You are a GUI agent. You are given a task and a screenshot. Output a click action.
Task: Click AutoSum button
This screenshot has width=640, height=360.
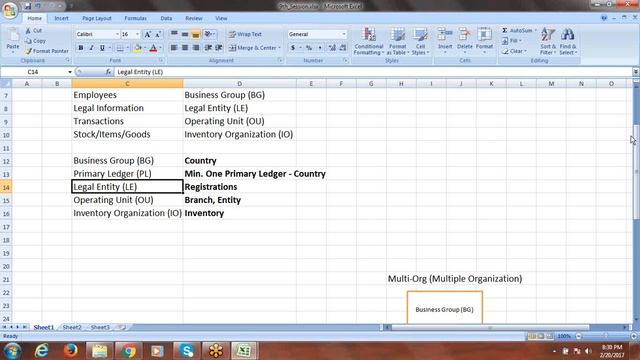517,31
